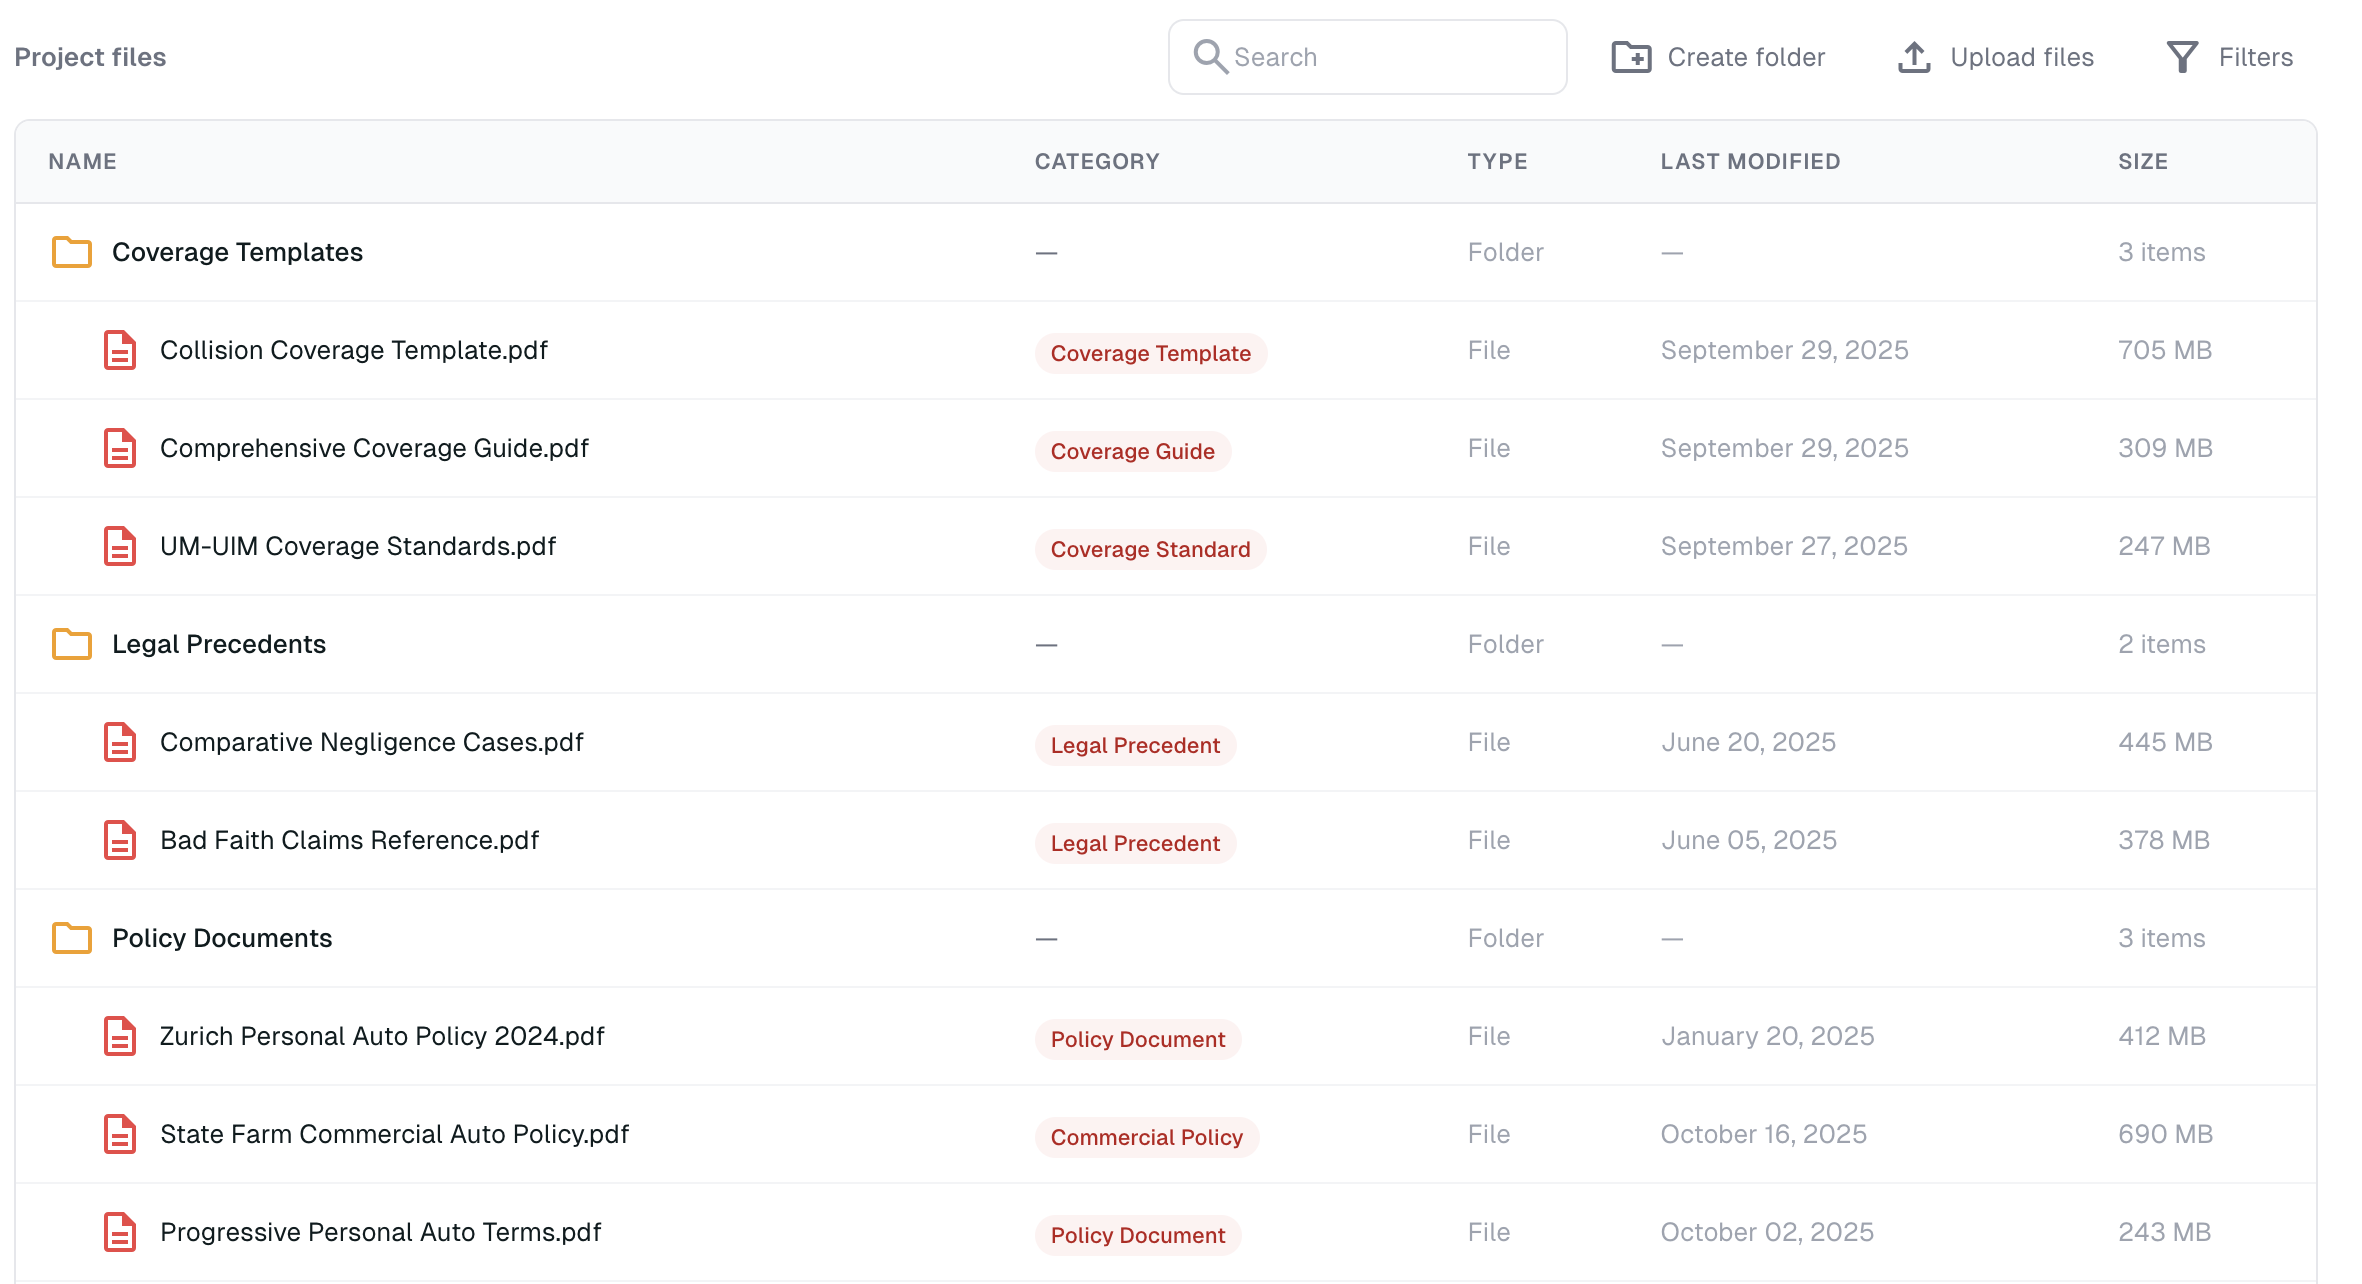Click the Policy Documents folder icon
This screenshot has width=2362, height=1284.
[72, 938]
